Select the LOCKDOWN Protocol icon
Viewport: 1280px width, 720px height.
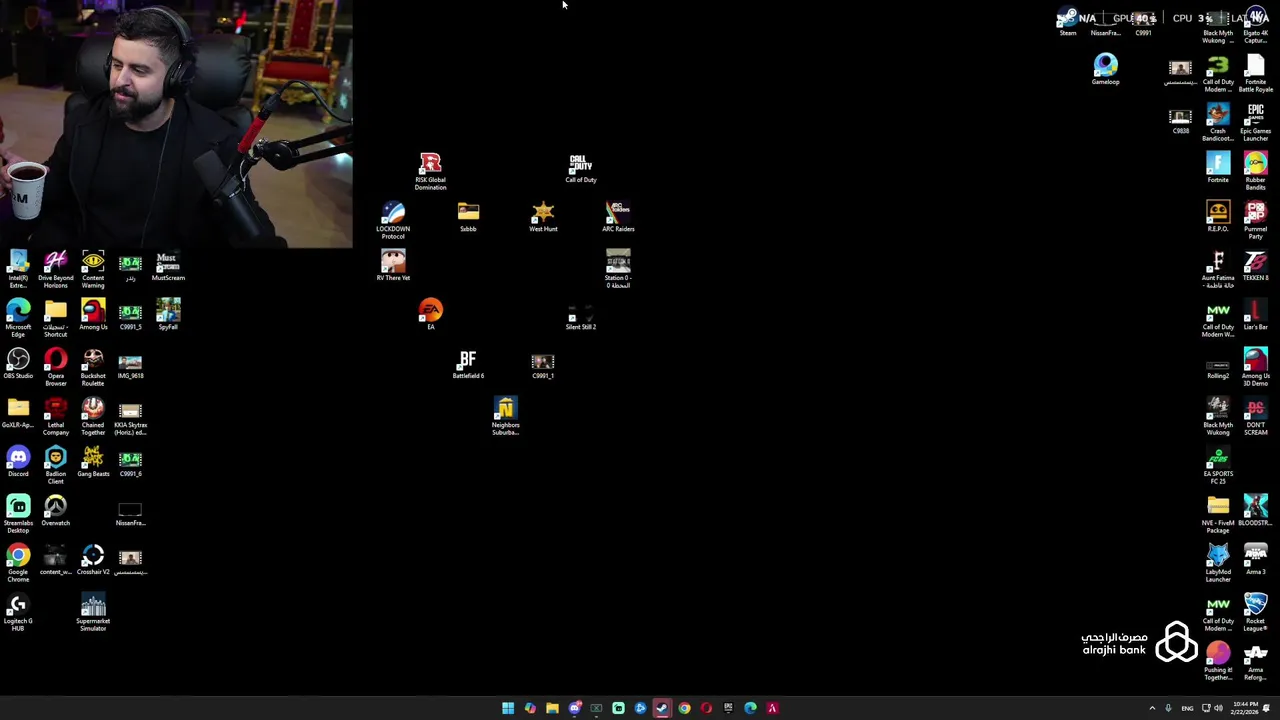tap(393, 221)
